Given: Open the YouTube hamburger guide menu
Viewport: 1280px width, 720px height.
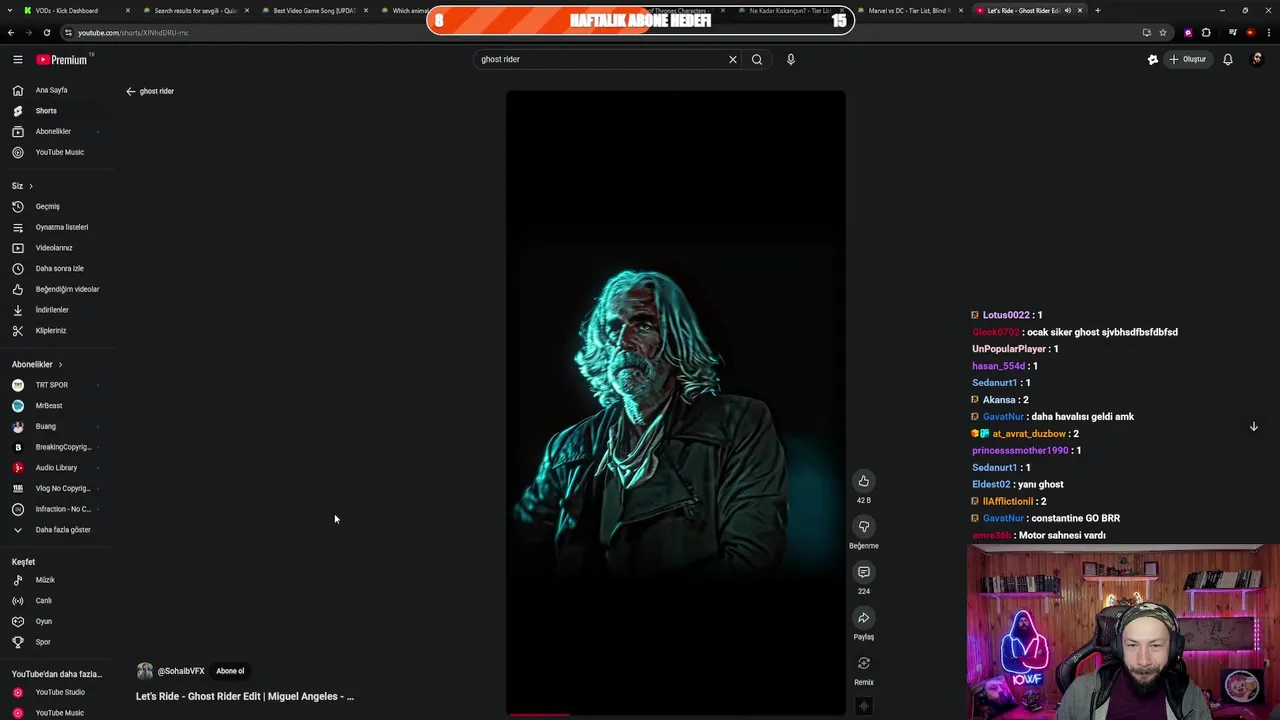Looking at the screenshot, I should (17, 59).
